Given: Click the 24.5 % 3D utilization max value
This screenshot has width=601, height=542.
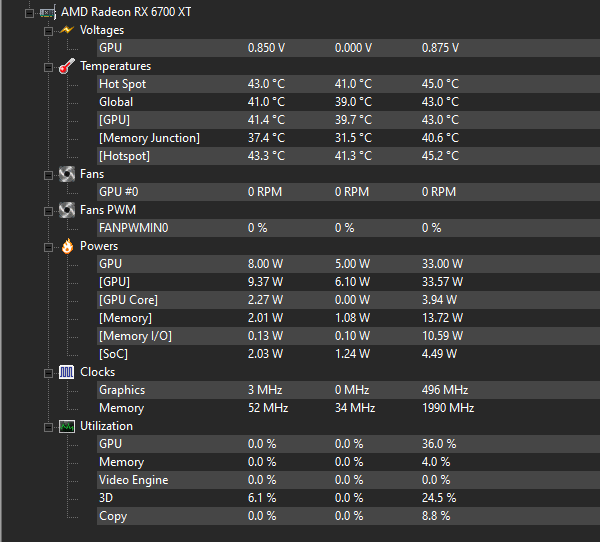Looking at the screenshot, I should click(x=439, y=498).
